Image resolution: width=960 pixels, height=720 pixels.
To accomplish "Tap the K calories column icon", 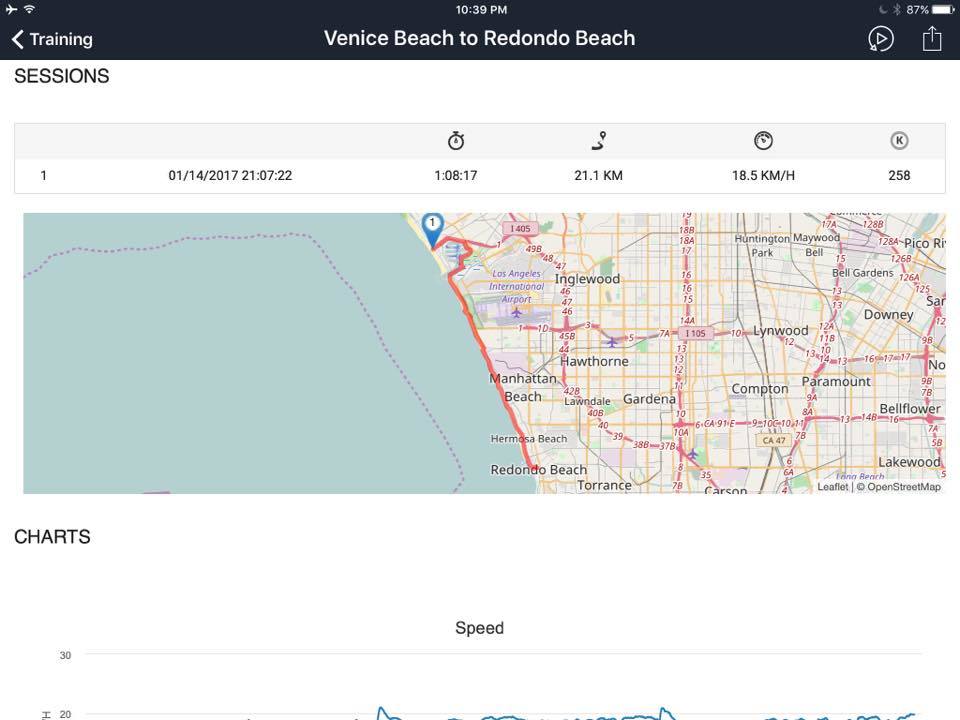I will (899, 141).
